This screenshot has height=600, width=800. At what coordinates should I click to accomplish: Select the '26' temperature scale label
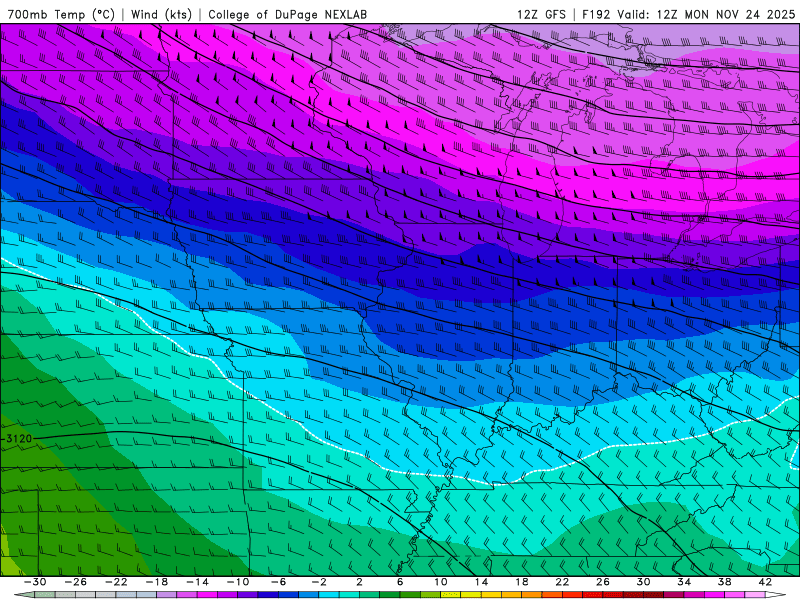click(x=603, y=582)
